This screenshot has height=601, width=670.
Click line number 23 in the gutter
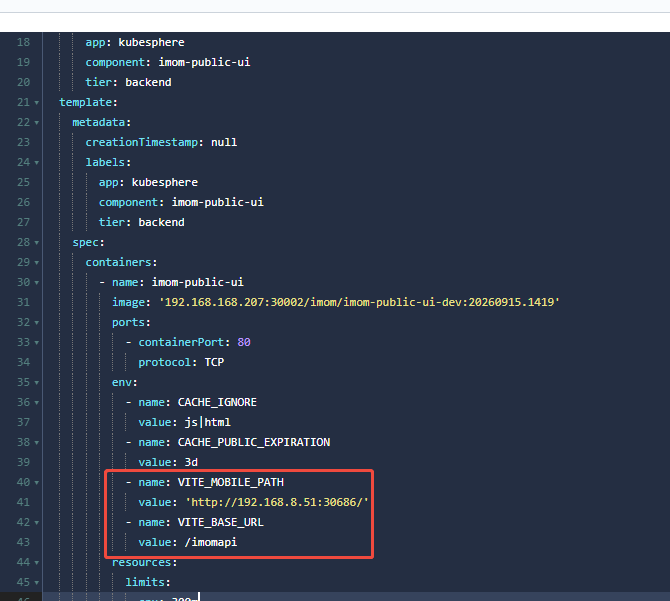(x=24, y=142)
